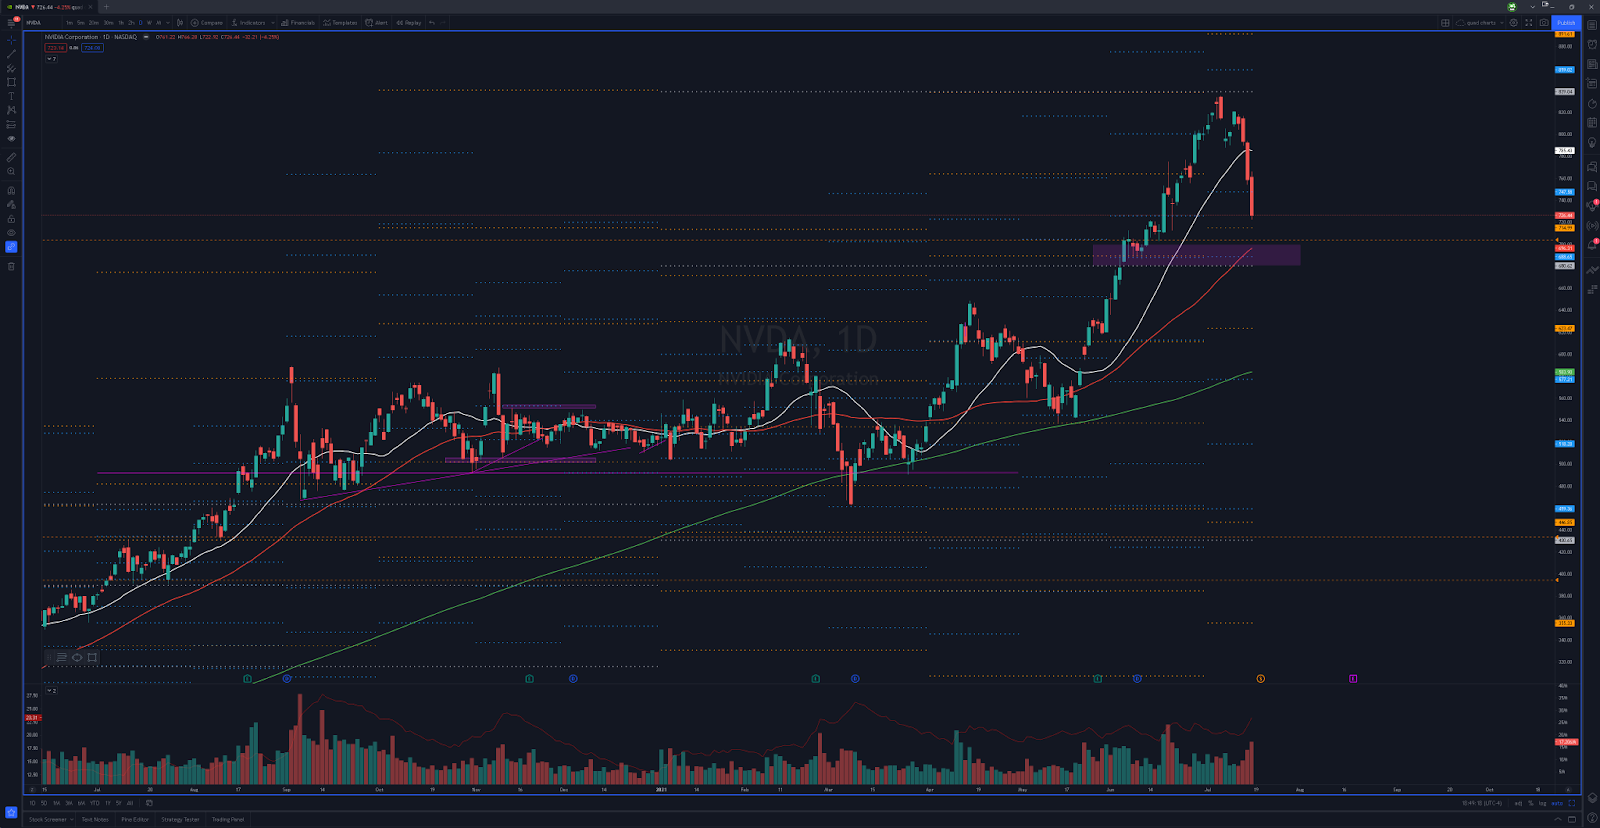Open chart settings gear icon
This screenshot has width=1600, height=828.
pyautogui.click(x=1514, y=22)
